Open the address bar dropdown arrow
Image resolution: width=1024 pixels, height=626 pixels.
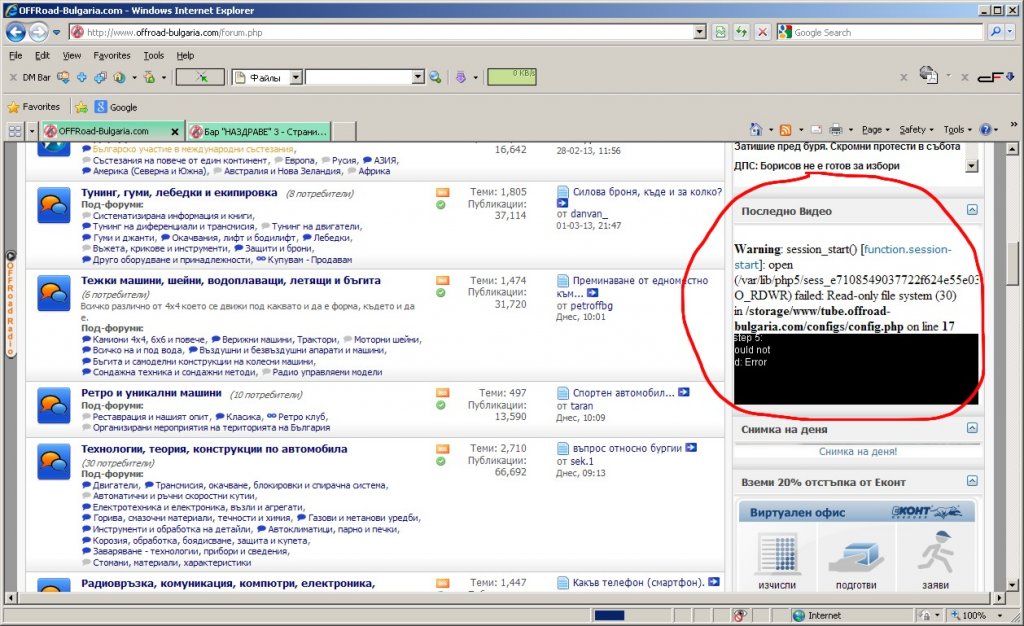(699, 32)
